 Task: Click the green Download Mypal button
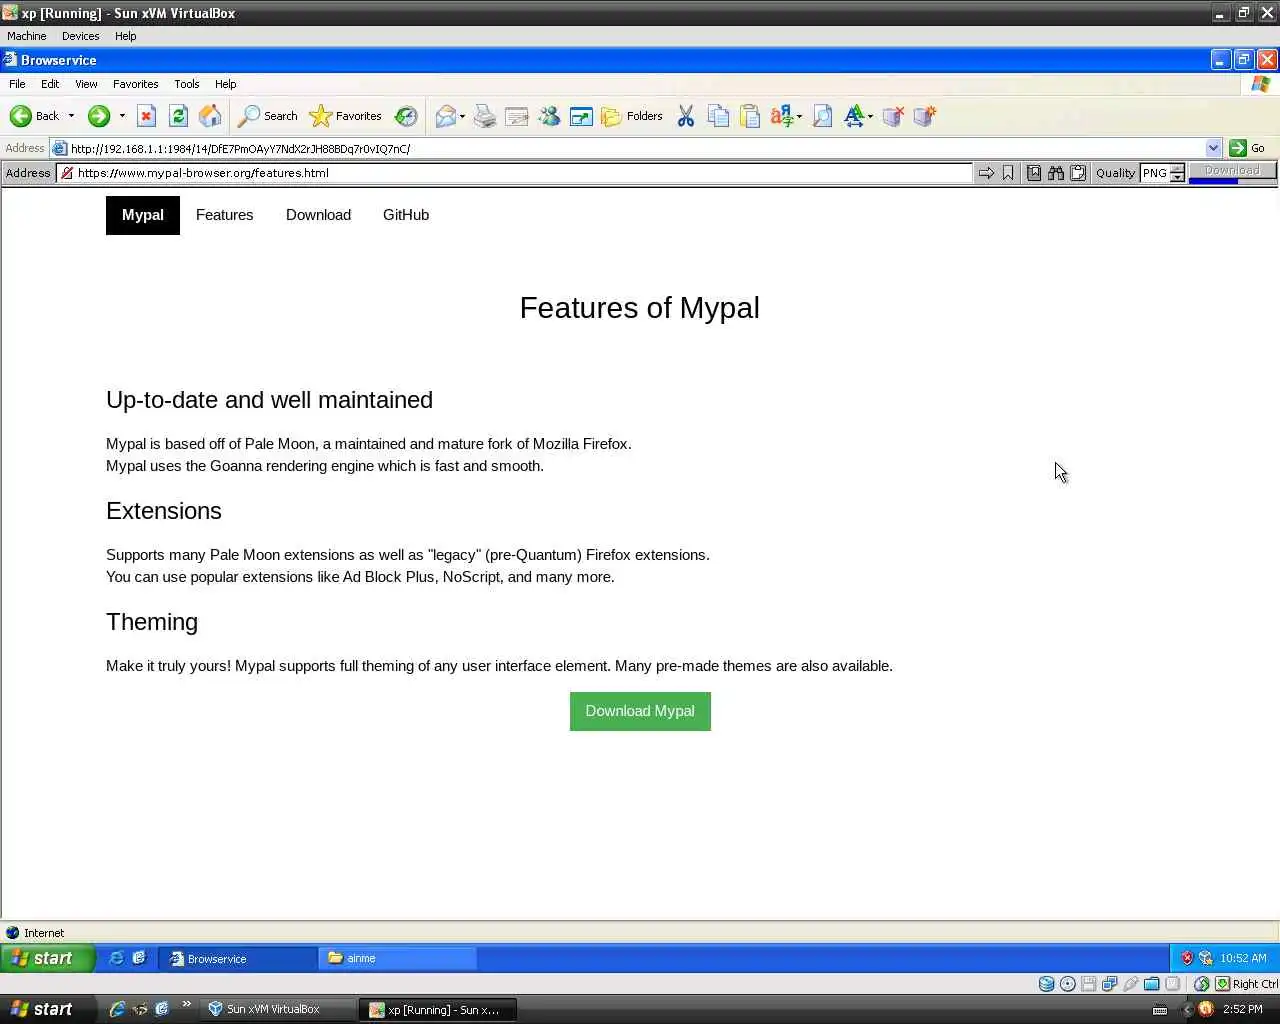(640, 711)
